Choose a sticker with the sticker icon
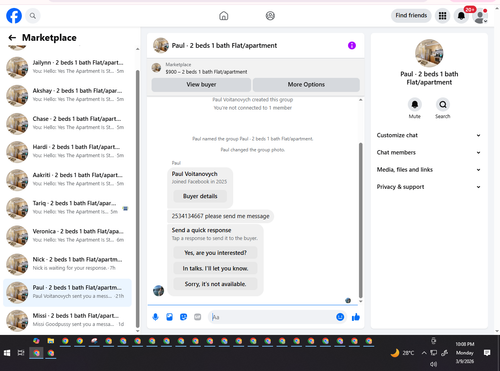500x371 pixels. coord(183,317)
